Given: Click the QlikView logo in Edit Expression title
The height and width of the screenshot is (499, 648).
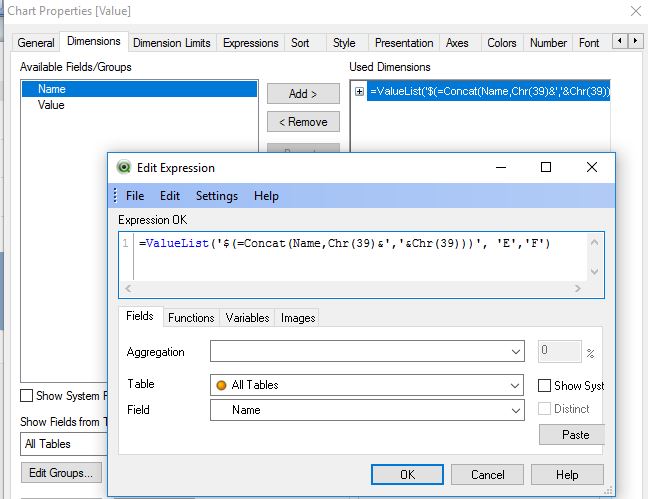Looking at the screenshot, I should [123, 167].
